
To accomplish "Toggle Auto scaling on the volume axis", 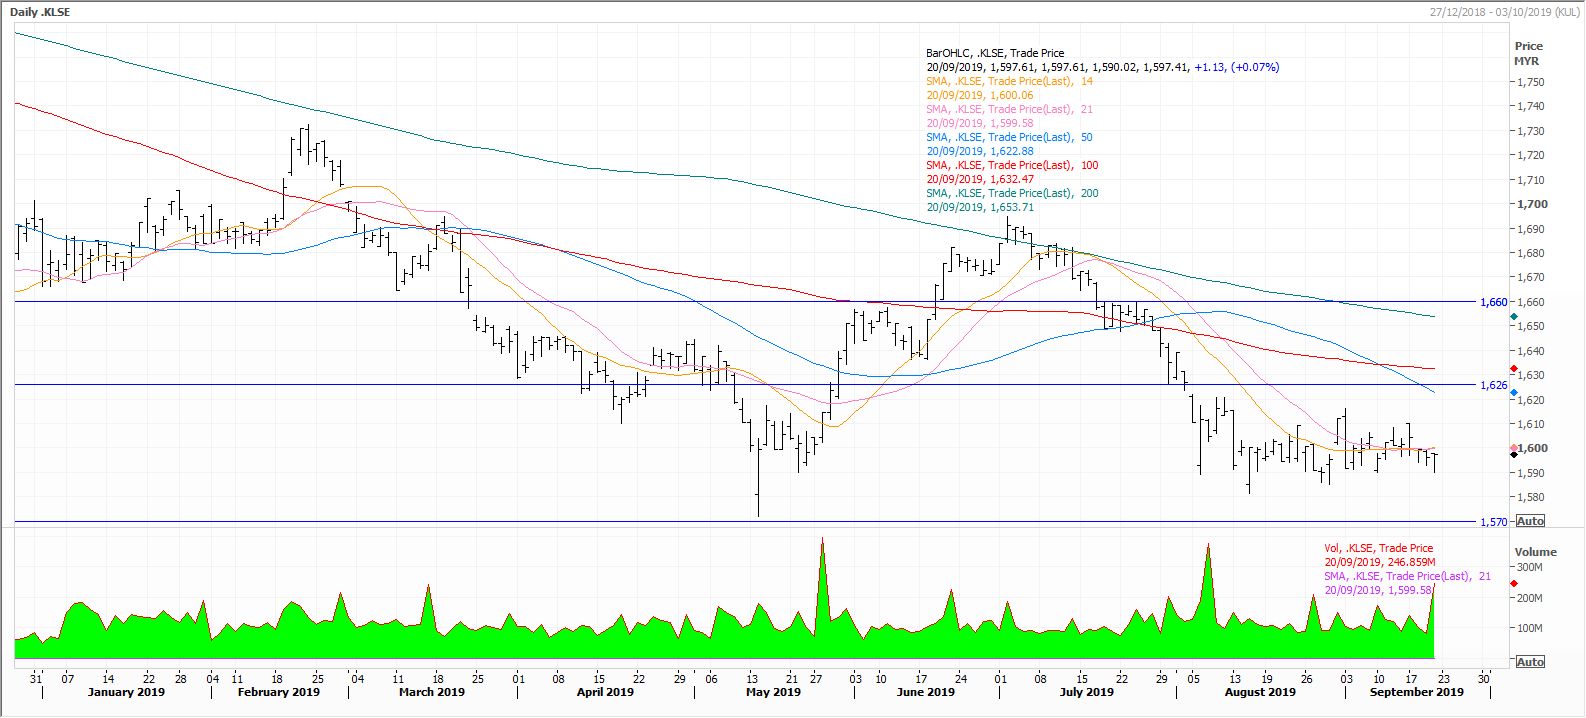I will point(1530,662).
